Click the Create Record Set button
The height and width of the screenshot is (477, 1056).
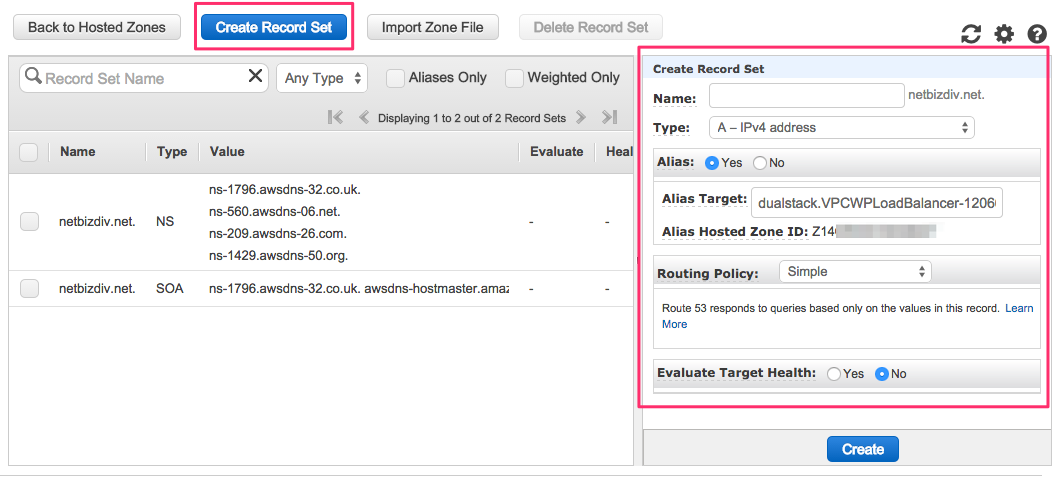pyautogui.click(x=274, y=27)
